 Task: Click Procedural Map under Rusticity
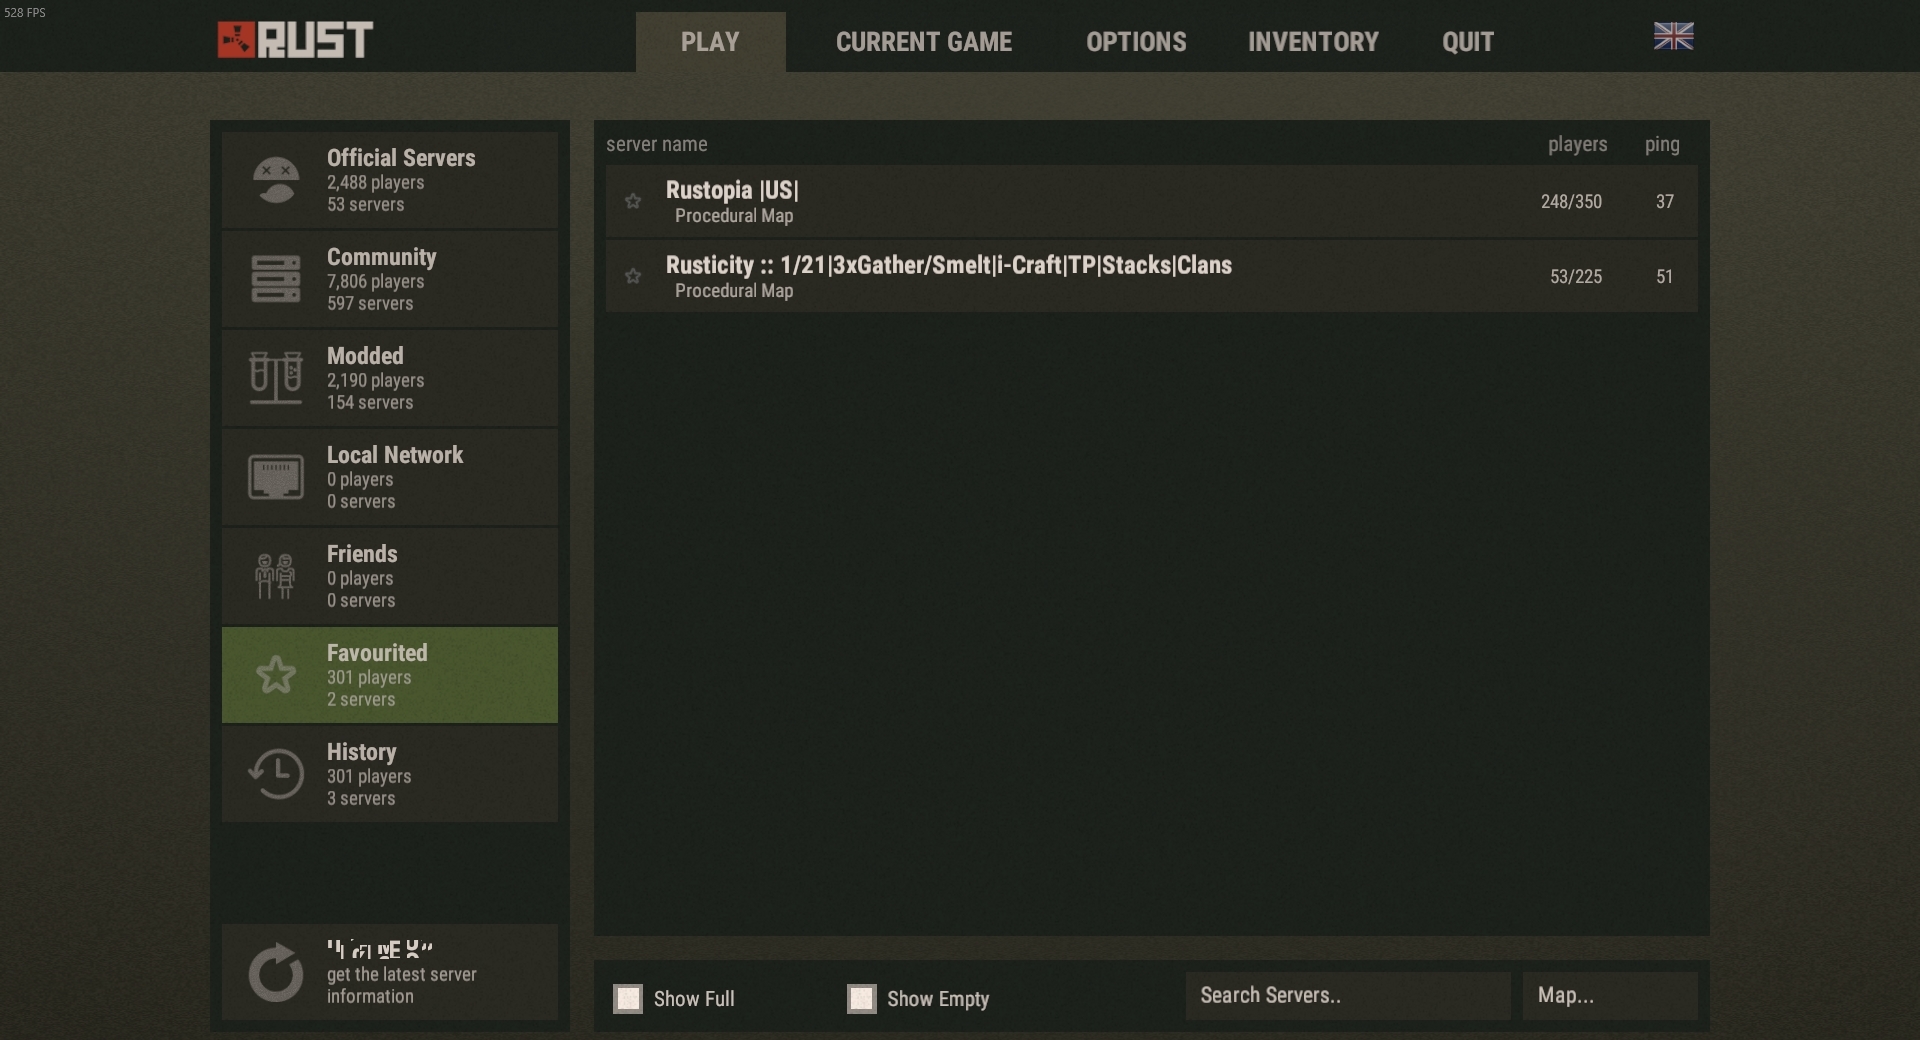(x=734, y=291)
